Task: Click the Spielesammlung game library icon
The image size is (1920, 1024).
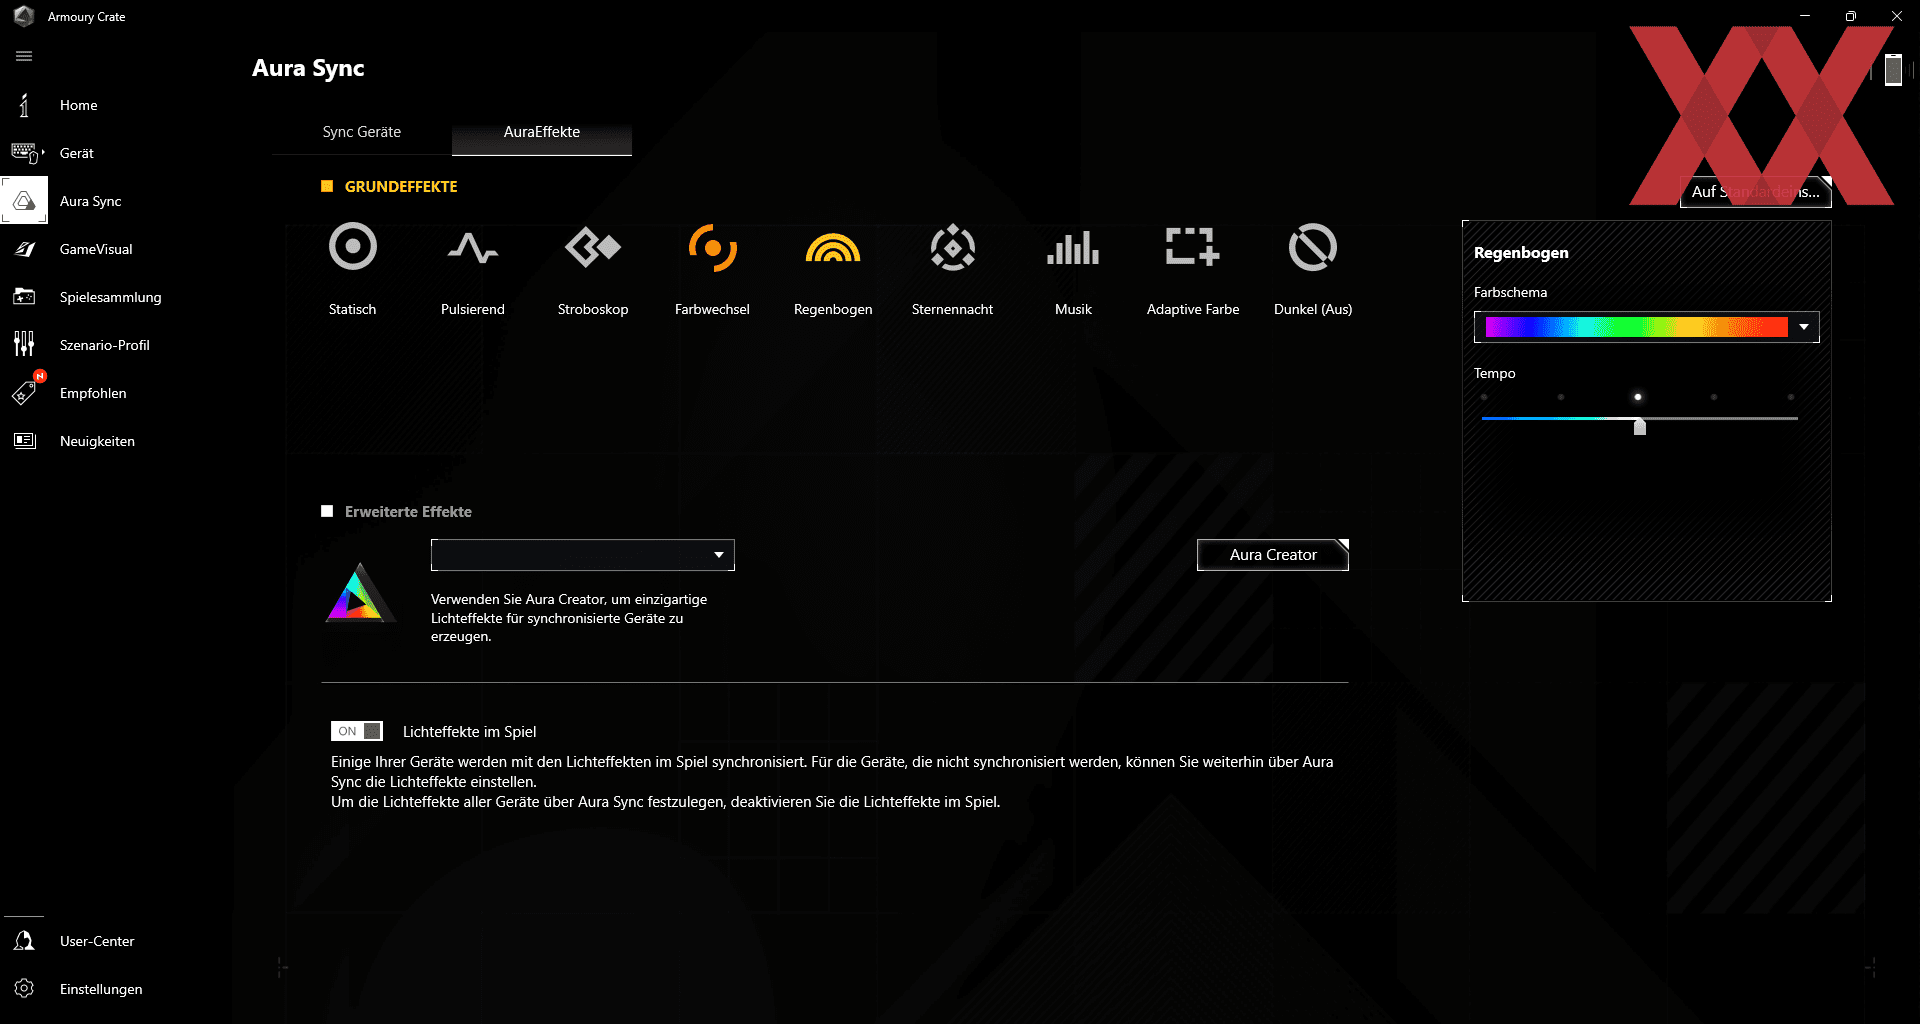Action: pos(24,297)
